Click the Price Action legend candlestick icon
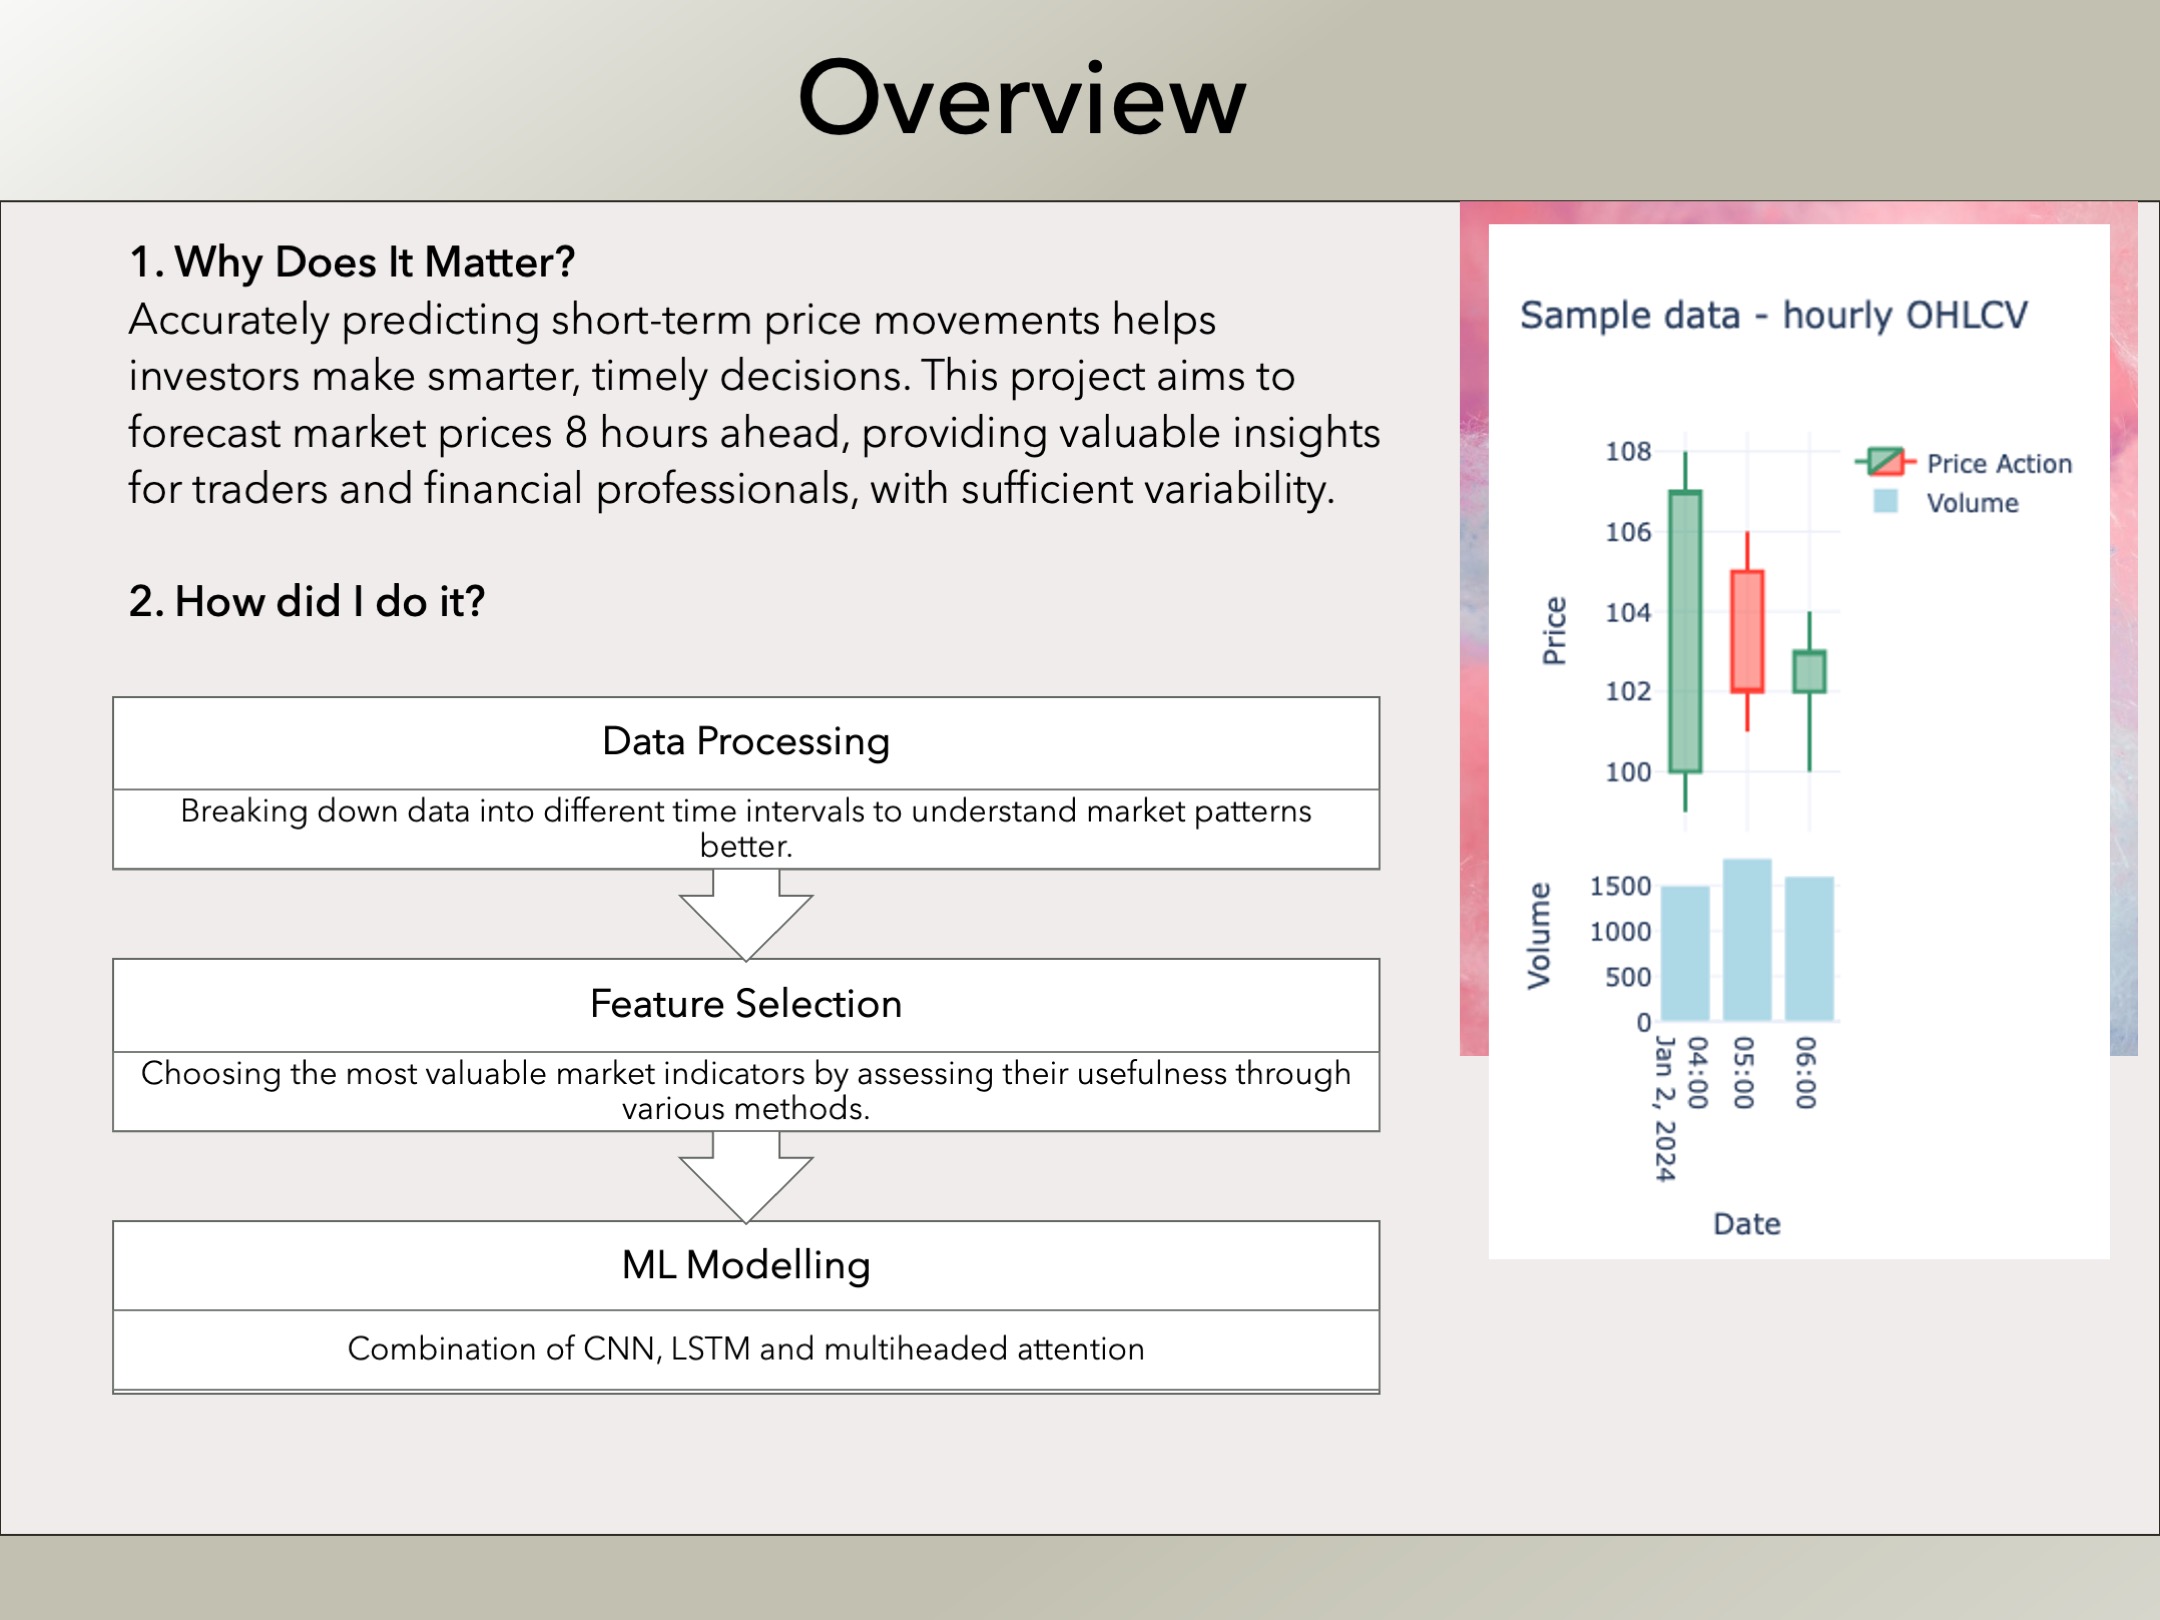 pyautogui.click(x=1885, y=462)
